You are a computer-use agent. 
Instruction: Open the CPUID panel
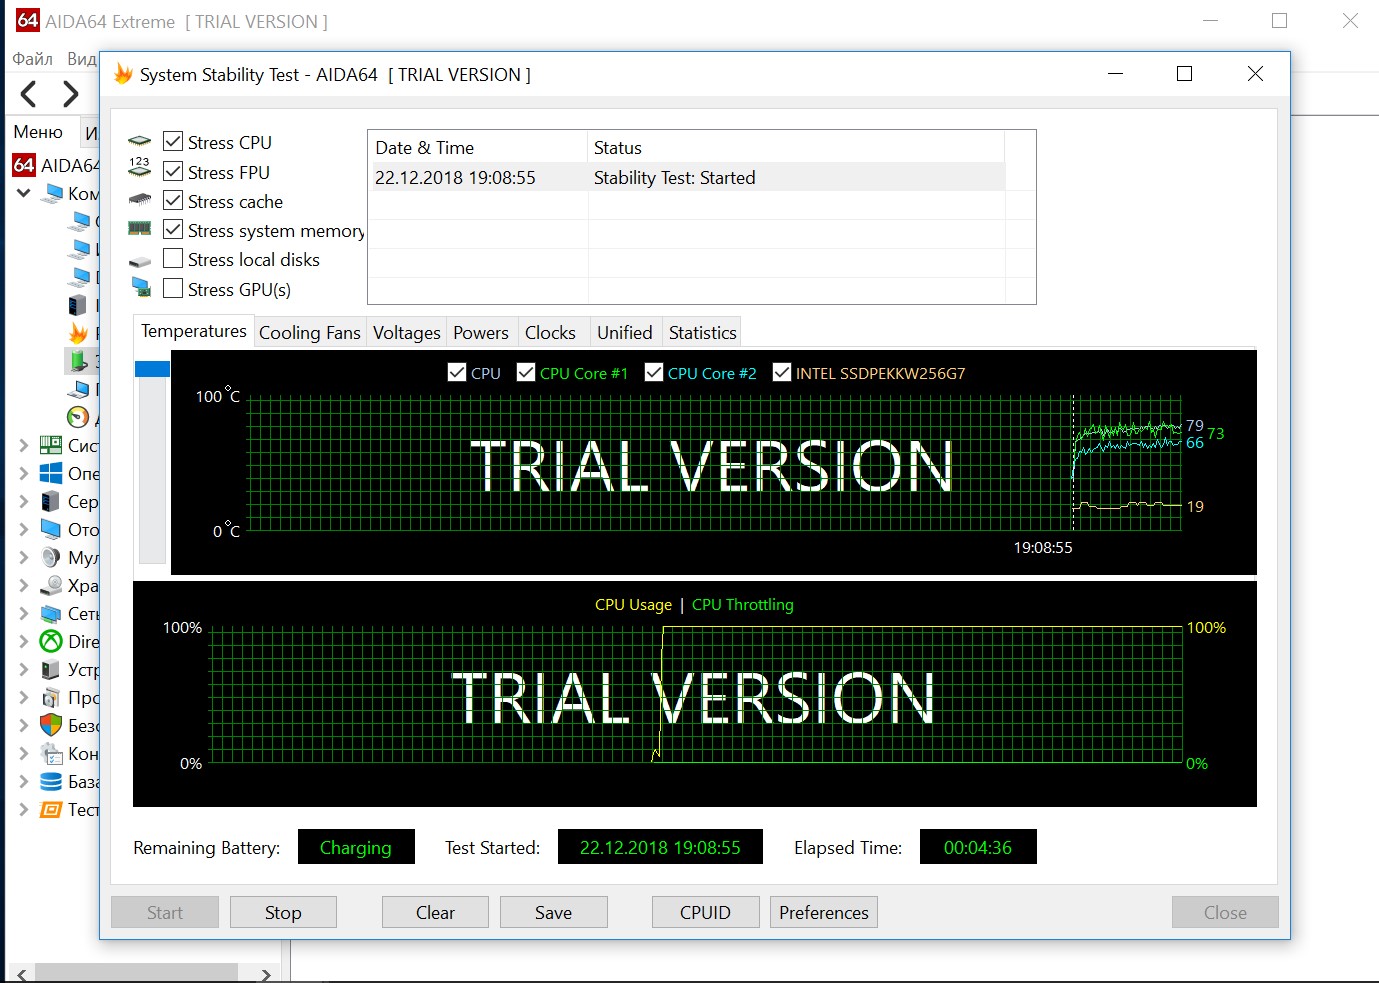coord(705,912)
